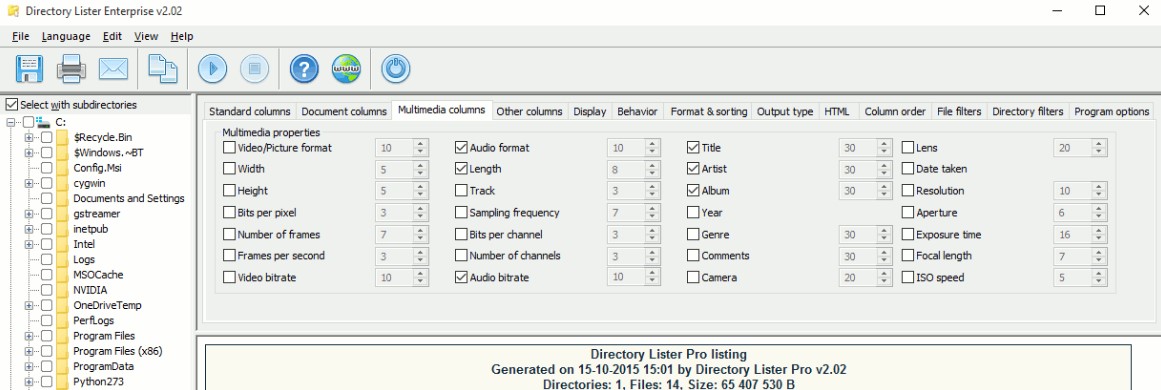
Task: Select the HTML tab
Action: point(837,111)
